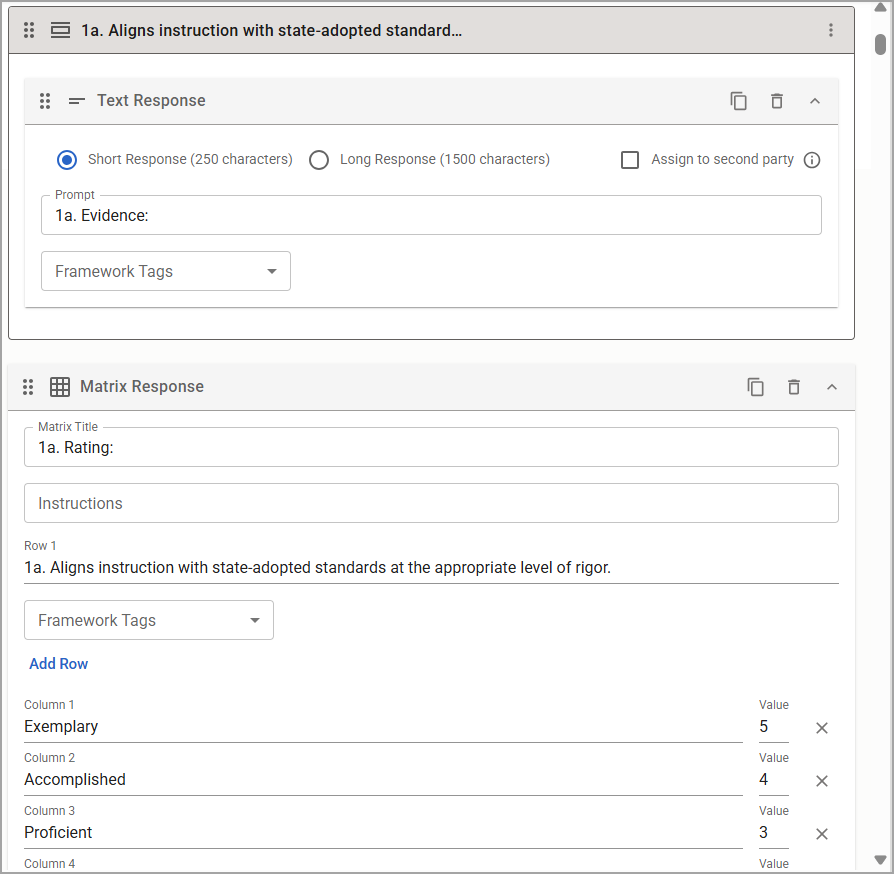The width and height of the screenshot is (894, 874).
Task: Click the 1a. Aligns instruction section title
Action: (x=271, y=30)
